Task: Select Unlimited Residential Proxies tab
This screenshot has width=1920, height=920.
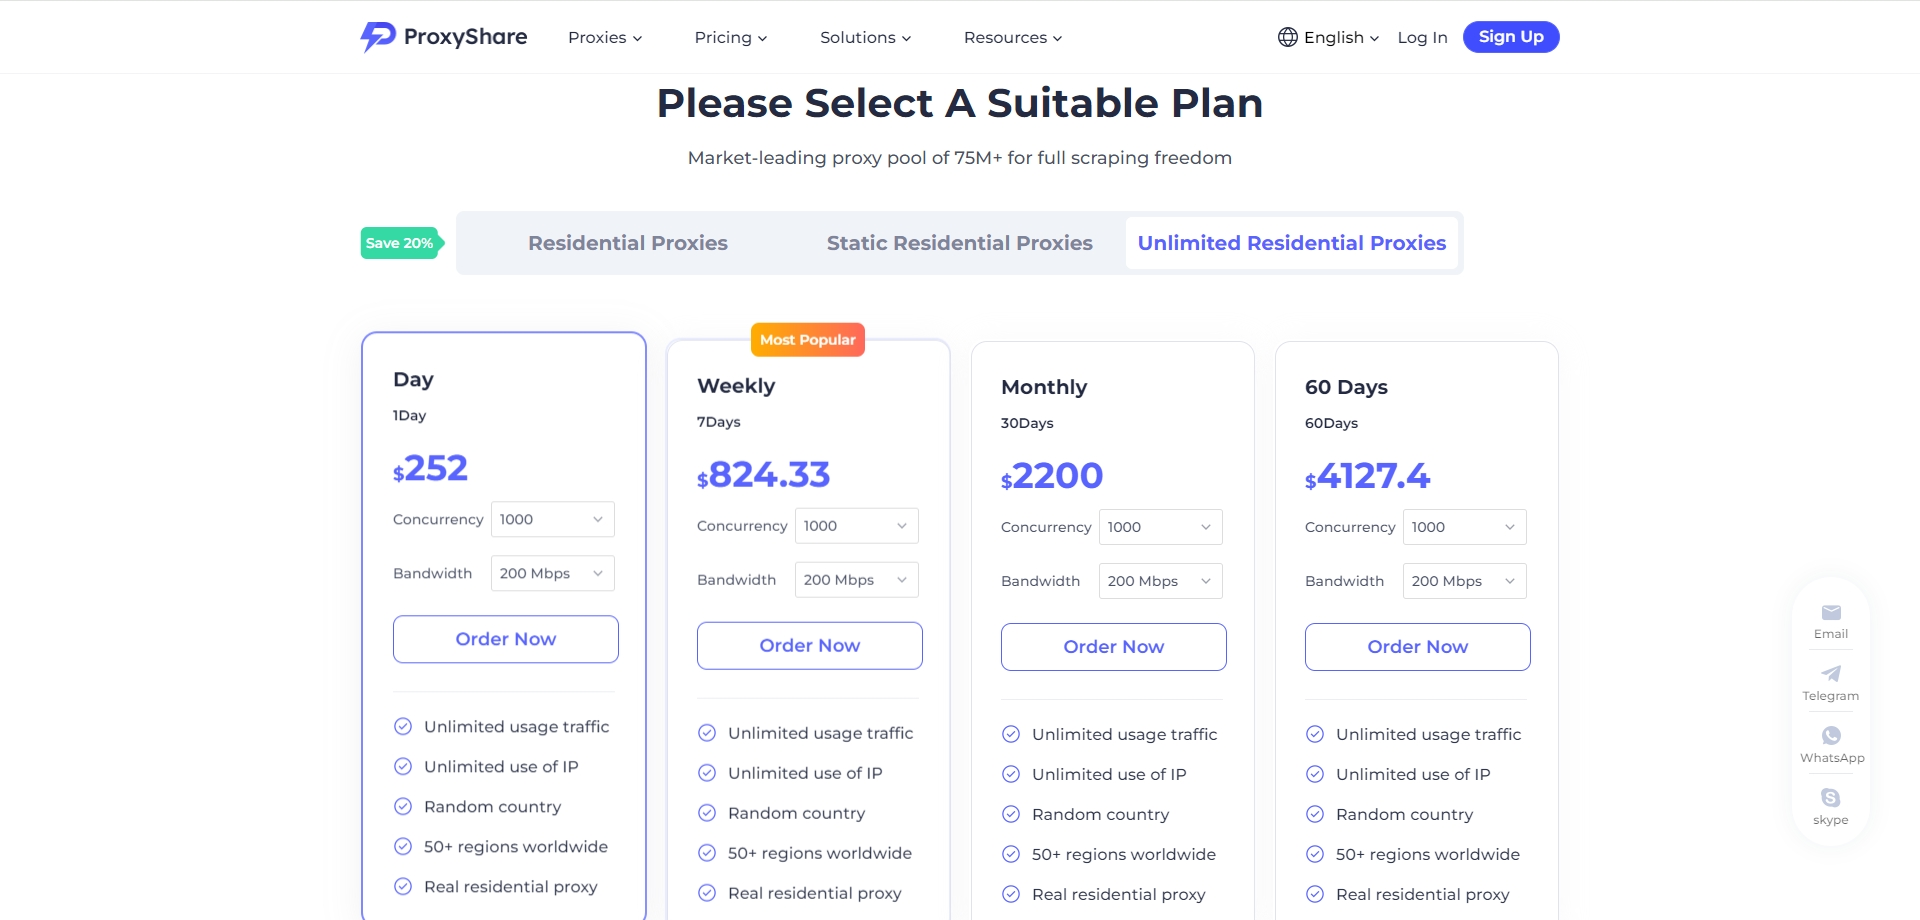Action: (1291, 243)
